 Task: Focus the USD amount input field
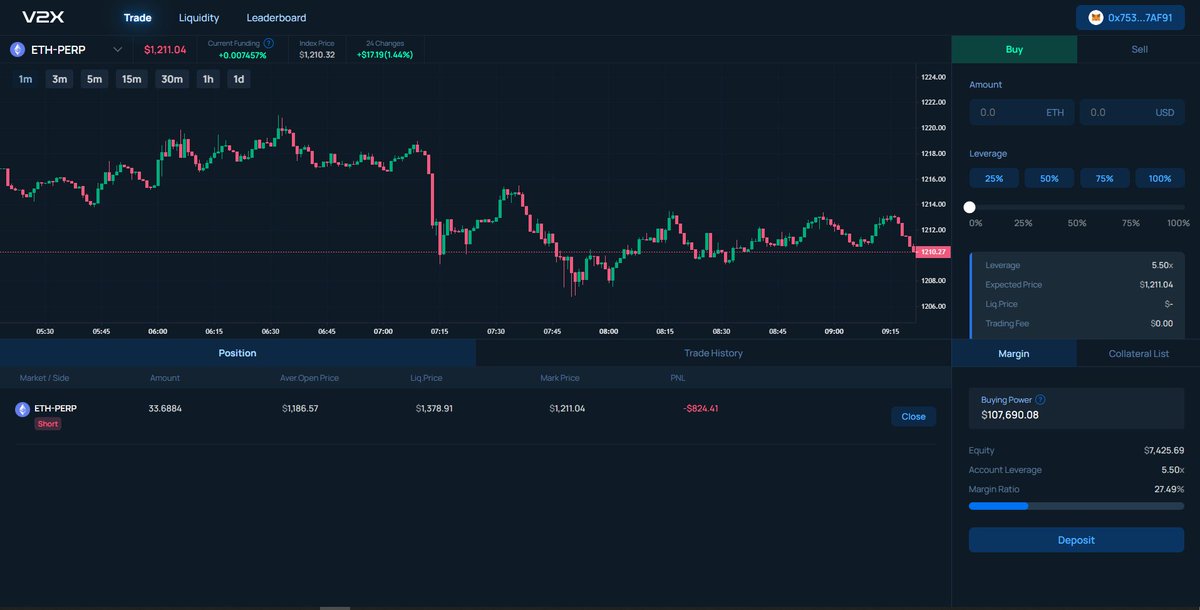click(1132, 112)
